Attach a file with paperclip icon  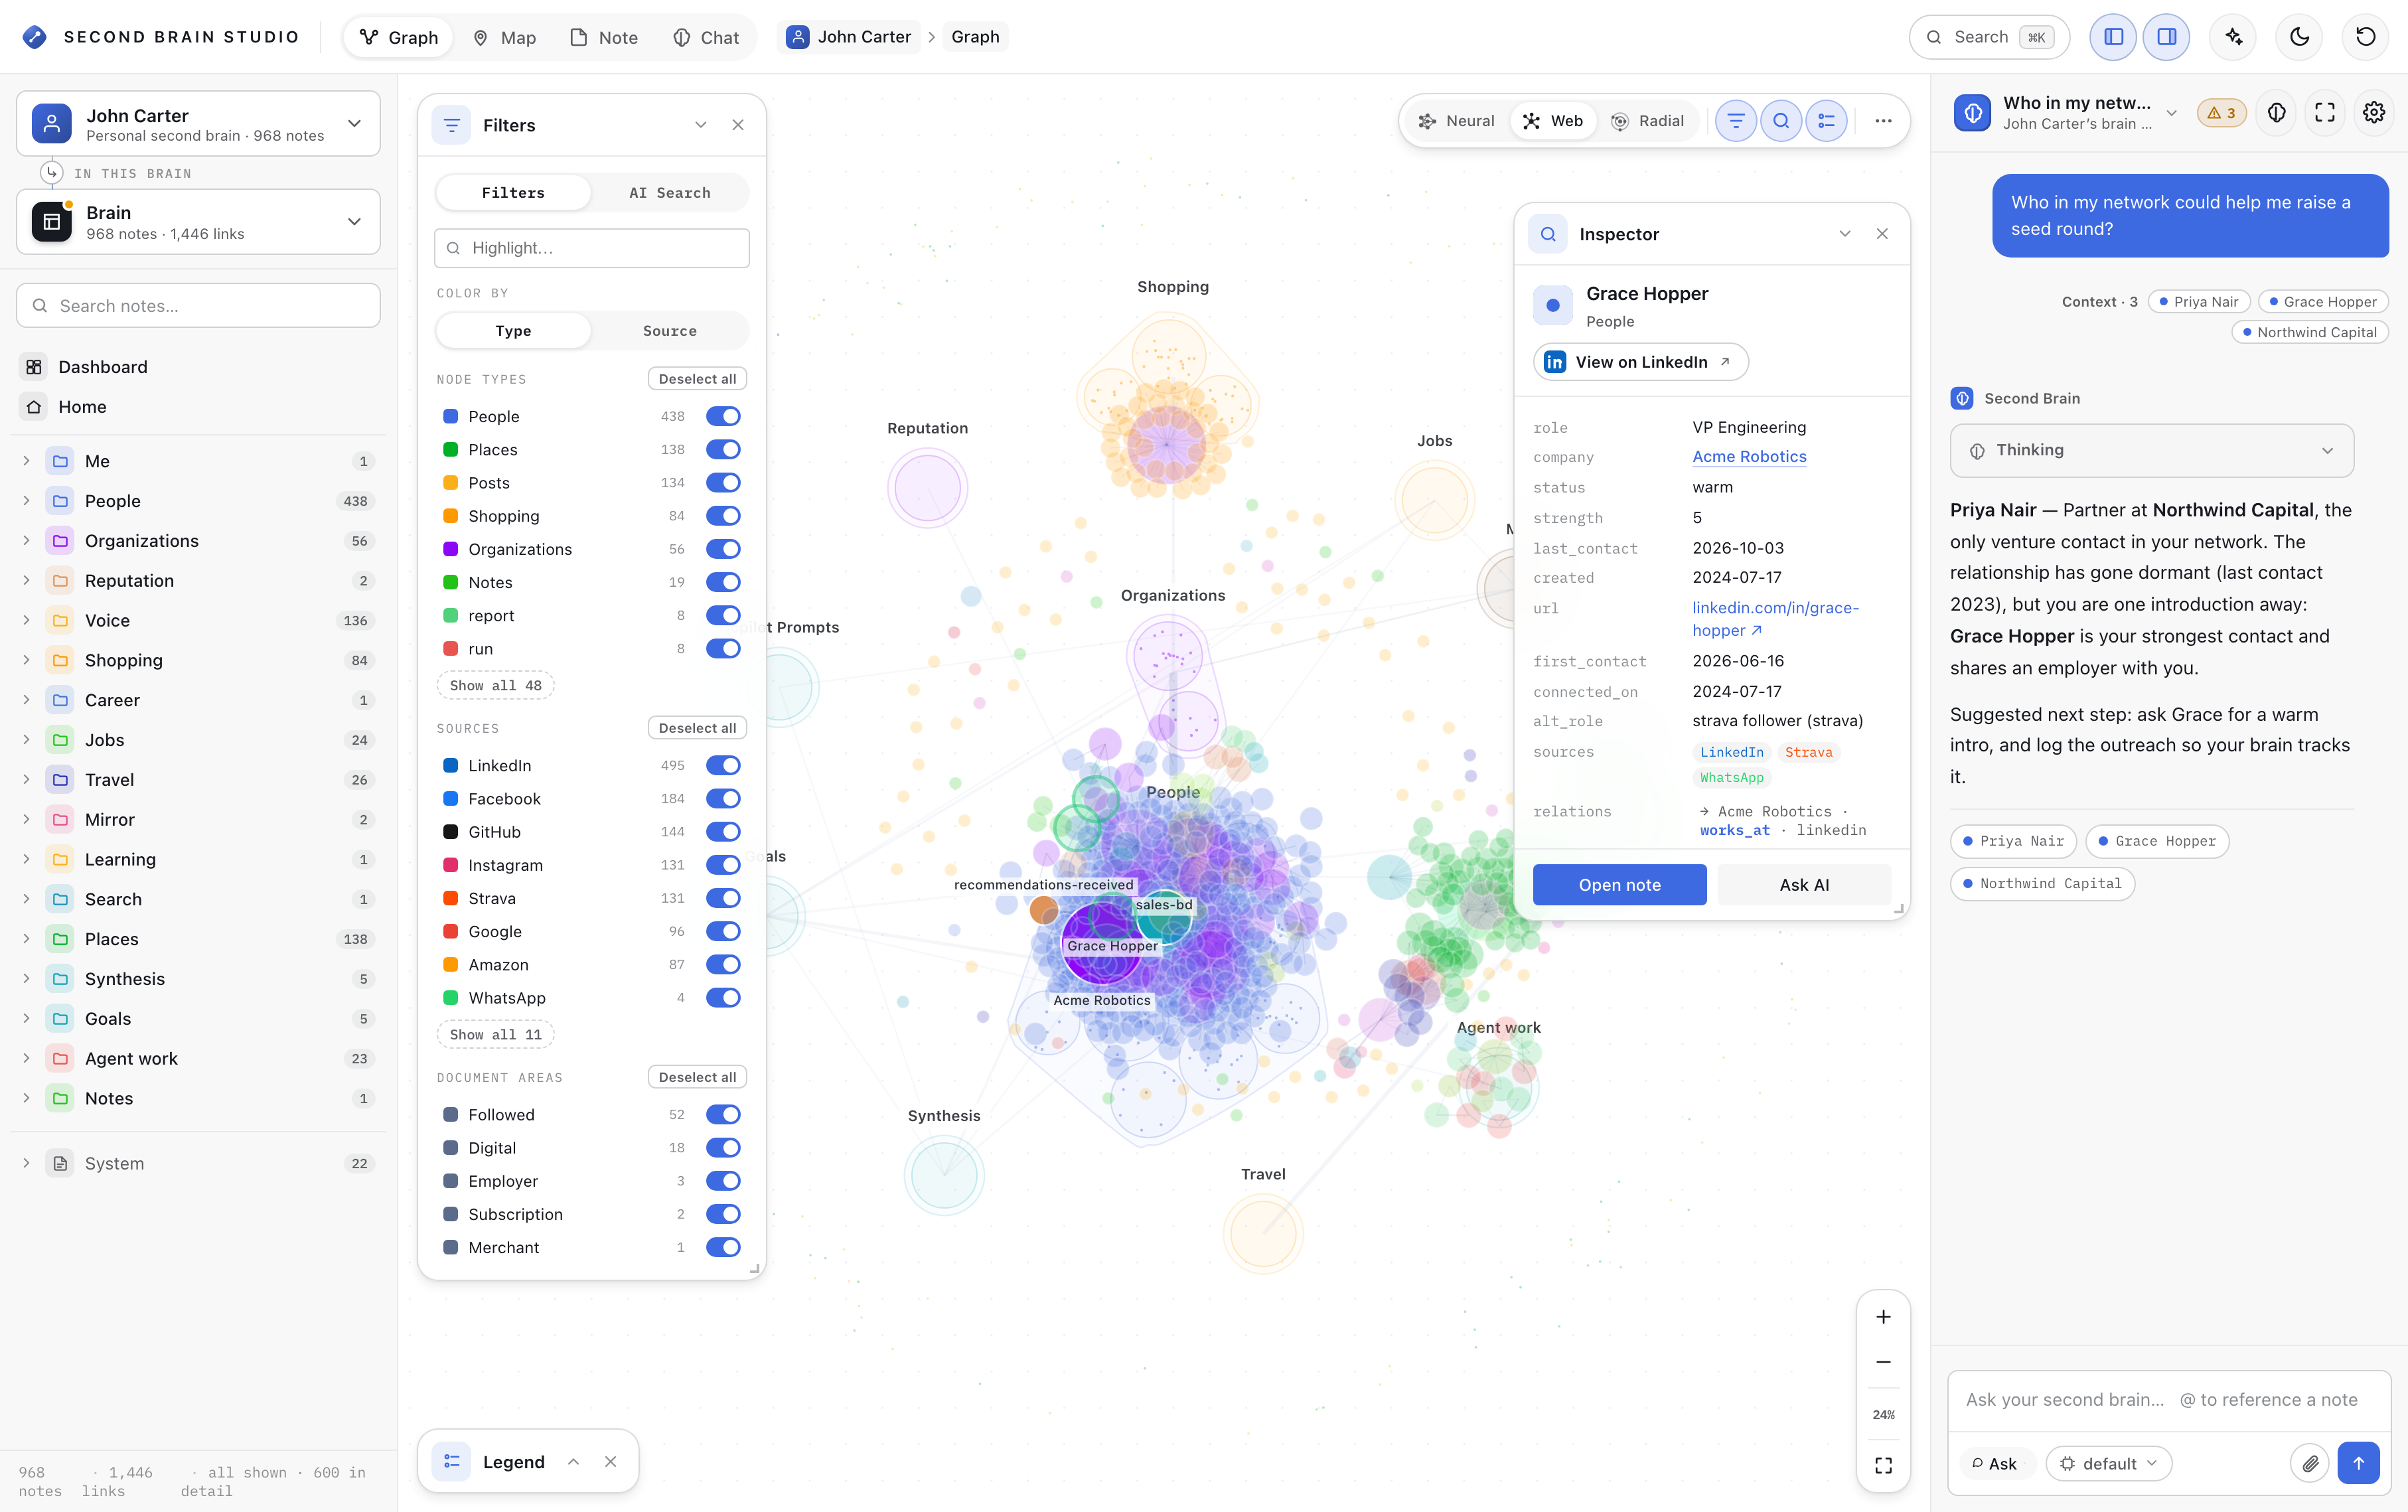tap(2310, 1464)
